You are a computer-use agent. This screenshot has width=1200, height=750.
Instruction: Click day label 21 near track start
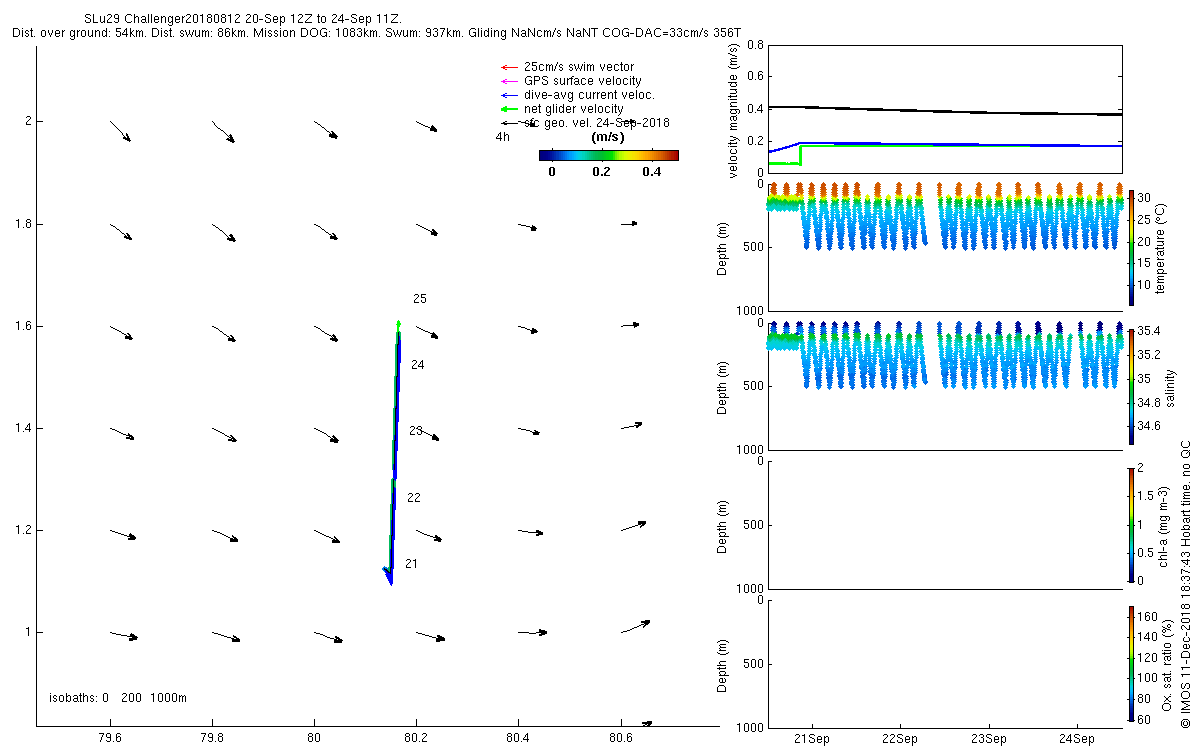coord(411,564)
